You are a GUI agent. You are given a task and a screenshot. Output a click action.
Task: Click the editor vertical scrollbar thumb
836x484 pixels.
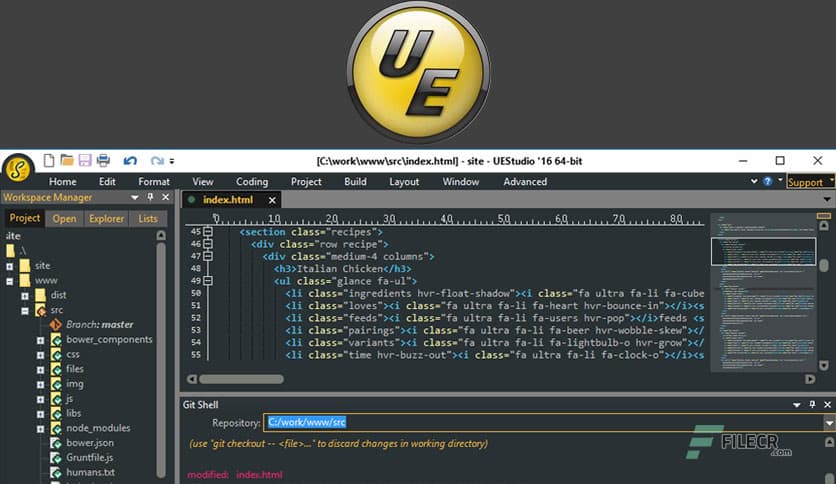click(x=824, y=265)
